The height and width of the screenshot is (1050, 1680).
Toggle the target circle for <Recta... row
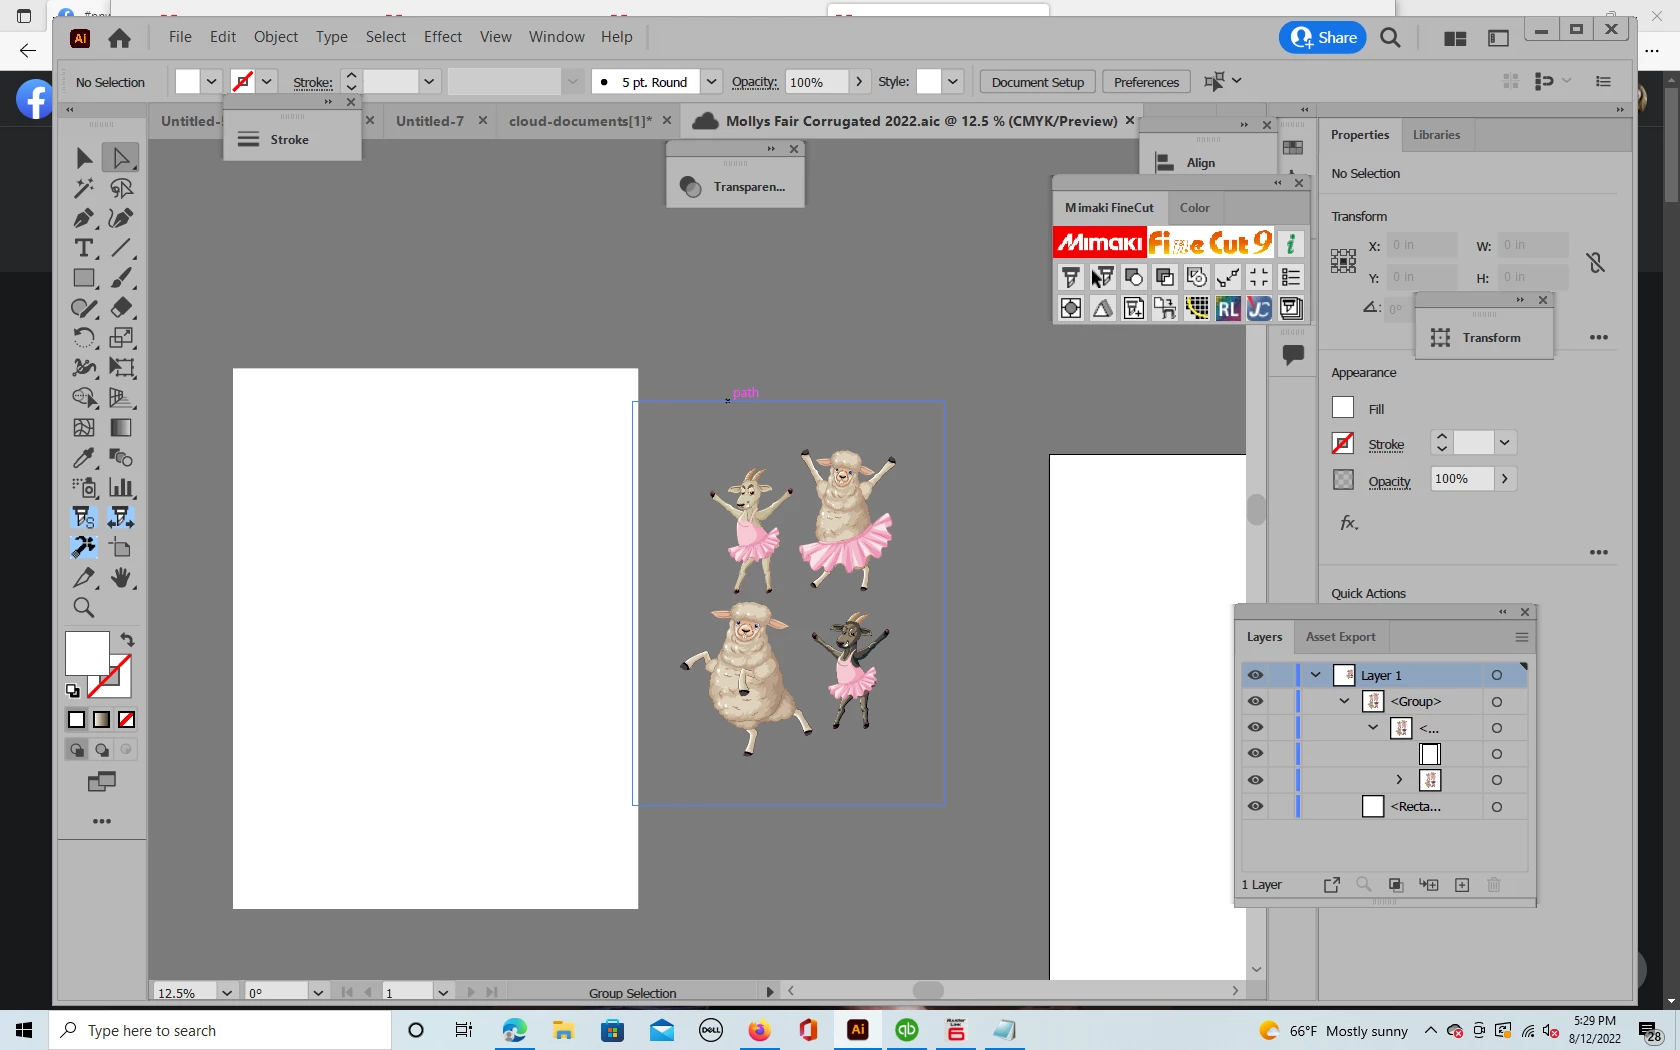(1497, 806)
